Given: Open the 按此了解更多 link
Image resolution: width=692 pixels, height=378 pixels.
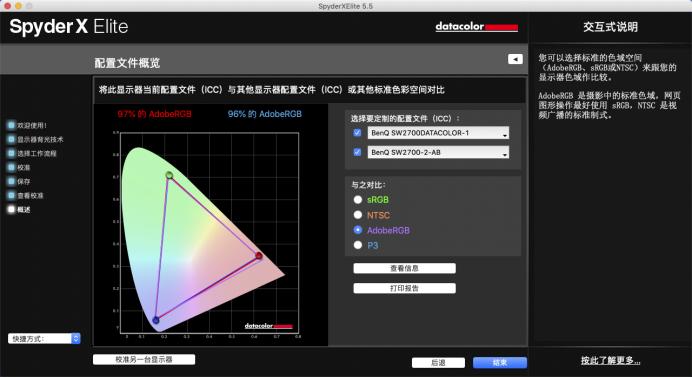Looking at the screenshot, I should [x=610, y=360].
